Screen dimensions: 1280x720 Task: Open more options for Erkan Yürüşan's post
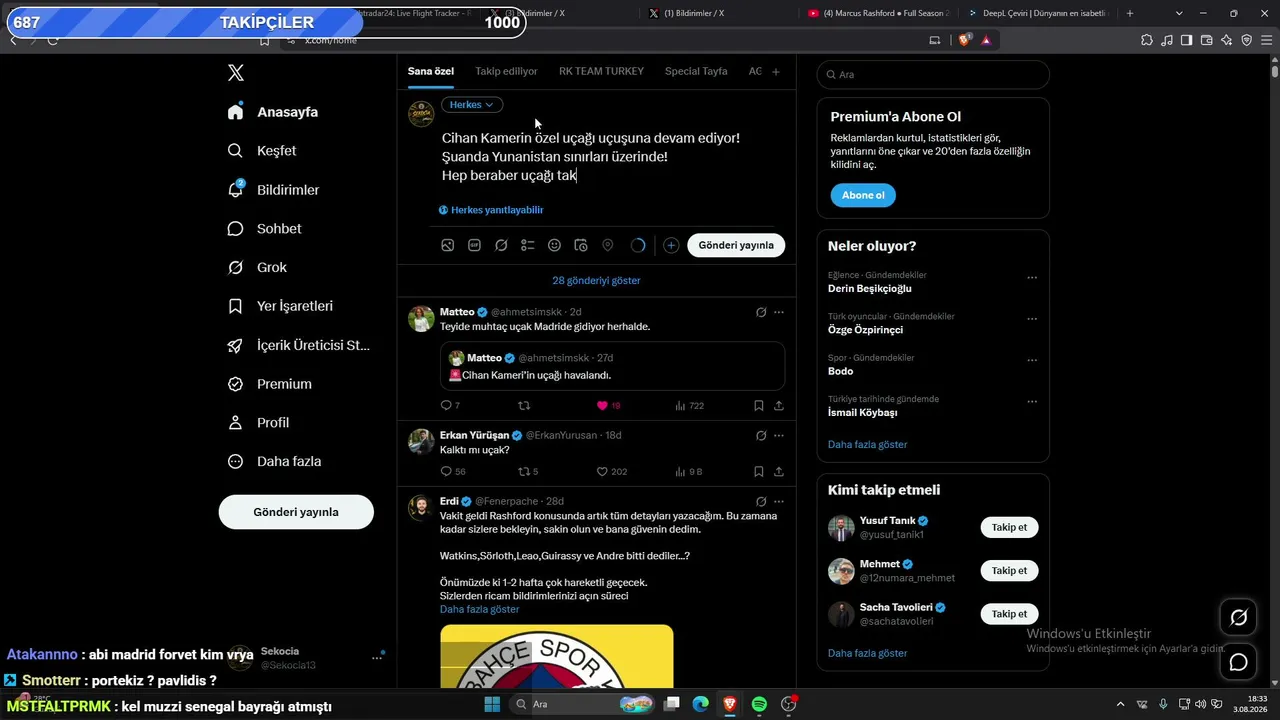click(779, 436)
